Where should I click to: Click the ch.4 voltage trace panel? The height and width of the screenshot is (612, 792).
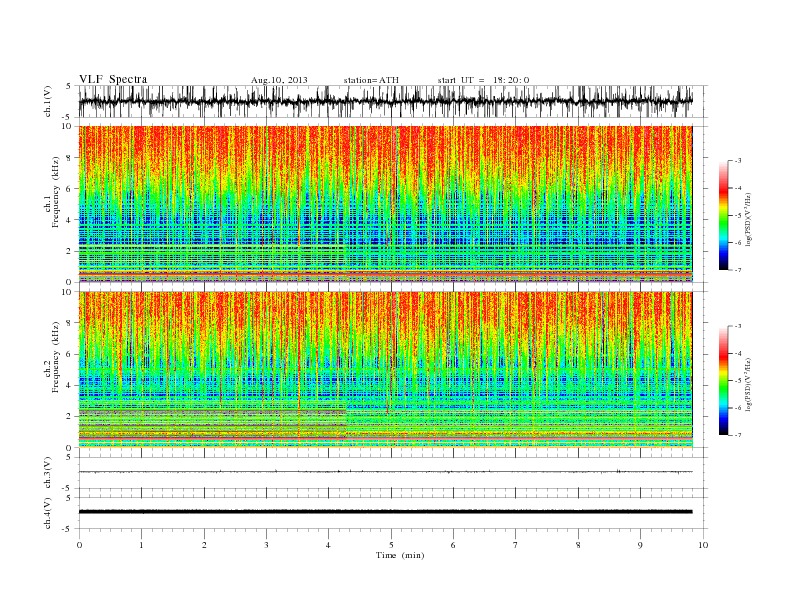[393, 513]
